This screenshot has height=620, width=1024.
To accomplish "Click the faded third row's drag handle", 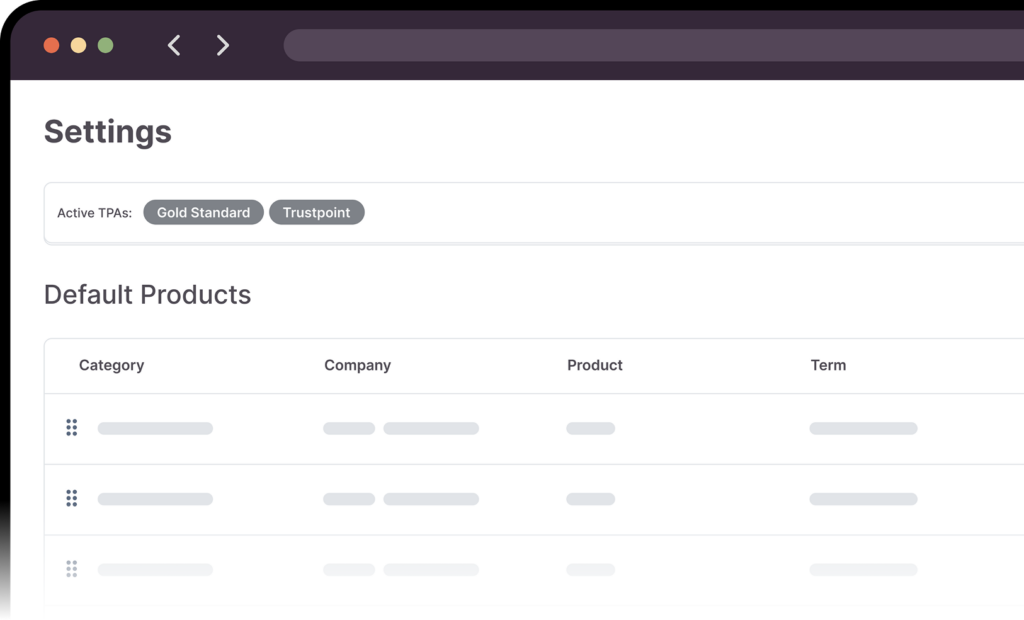I will pos(72,569).
